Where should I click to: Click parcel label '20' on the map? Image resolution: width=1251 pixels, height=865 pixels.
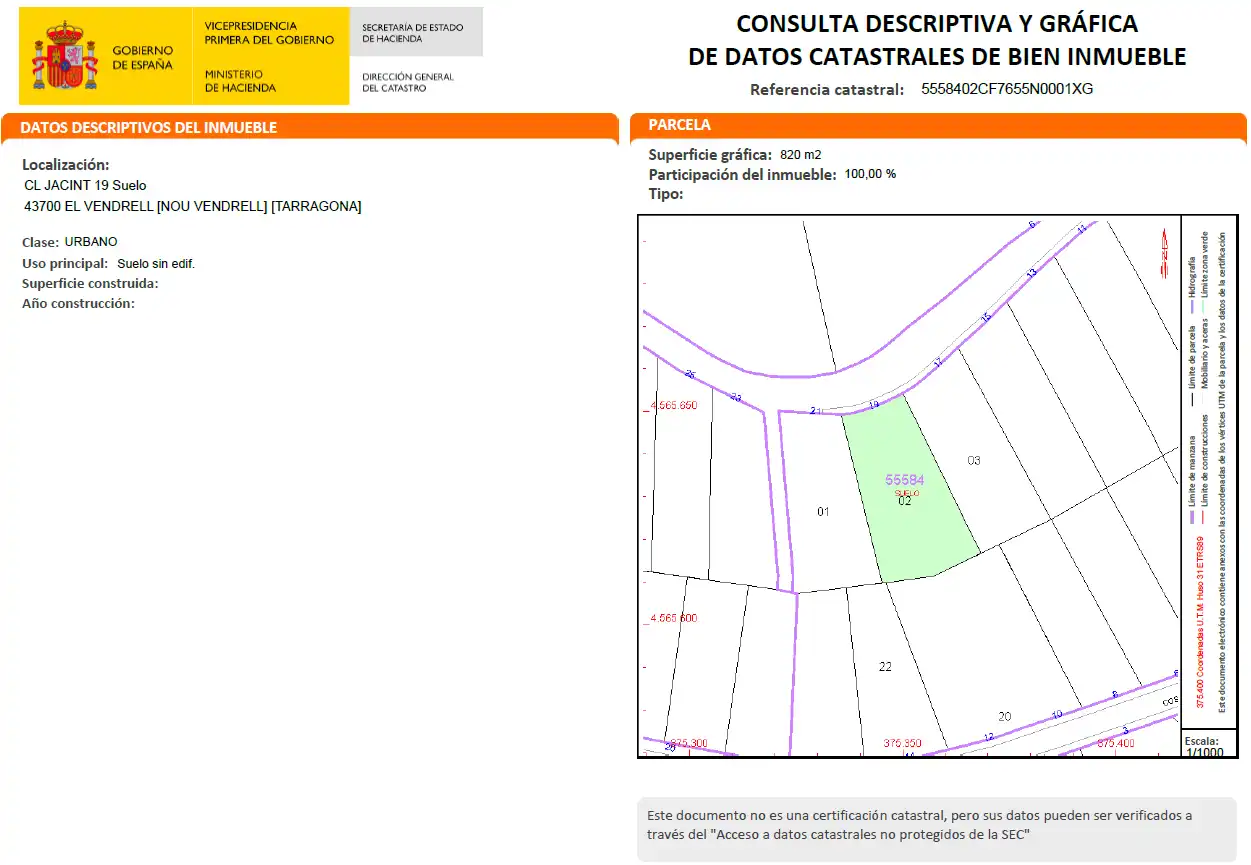[x=1004, y=717]
